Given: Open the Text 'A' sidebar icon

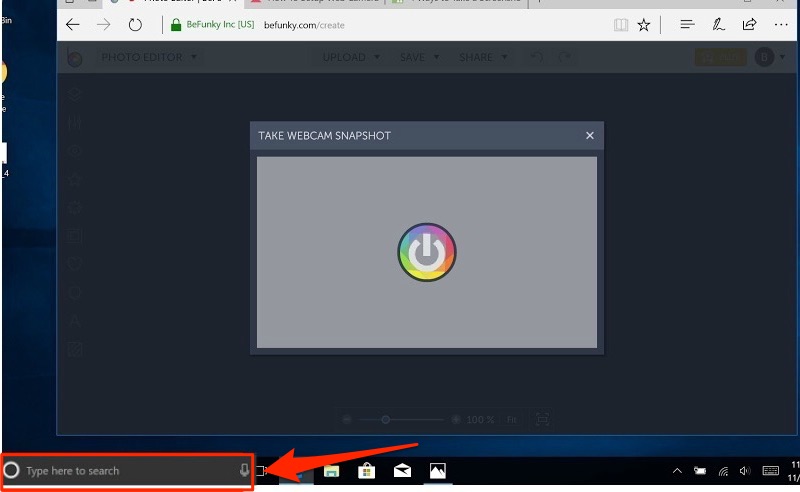Looking at the screenshot, I should point(74,321).
